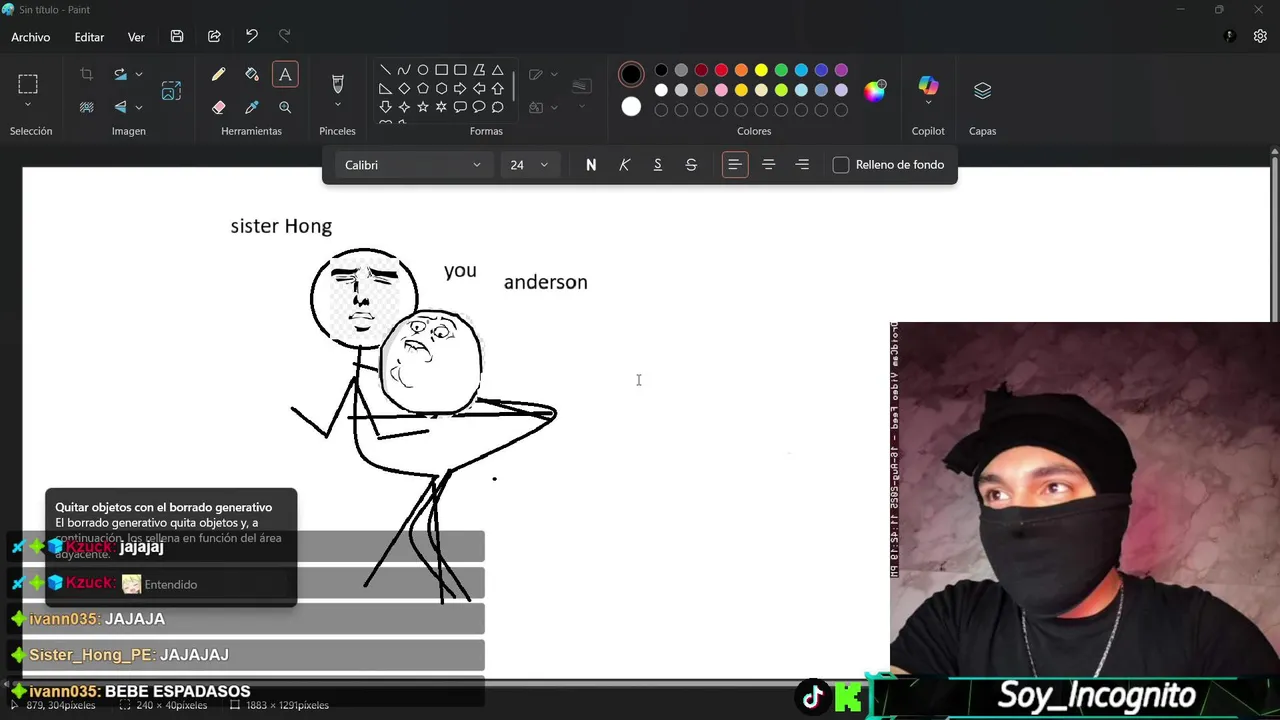Viewport: 1280px width, 720px height.
Task: Open the Calibri font family dropdown
Action: pyautogui.click(x=412, y=165)
